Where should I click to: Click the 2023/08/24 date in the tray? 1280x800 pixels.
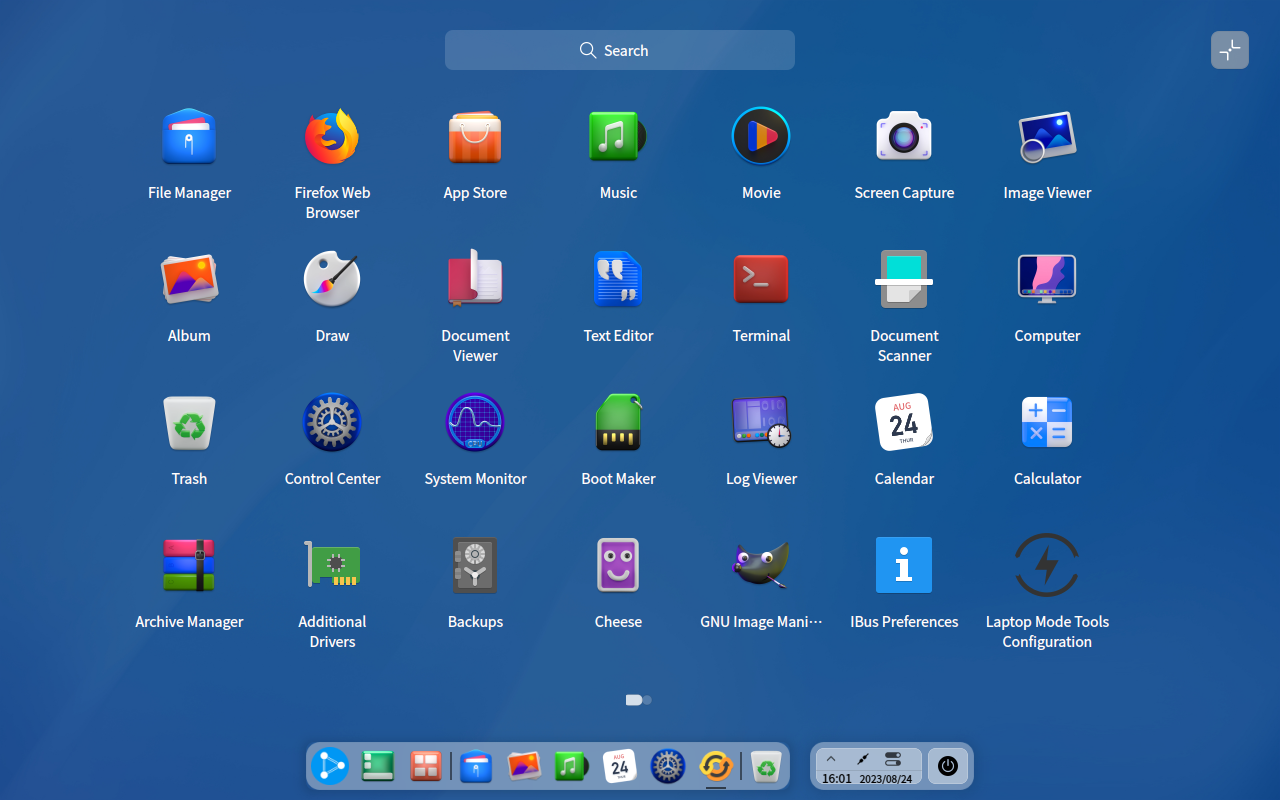(x=886, y=778)
